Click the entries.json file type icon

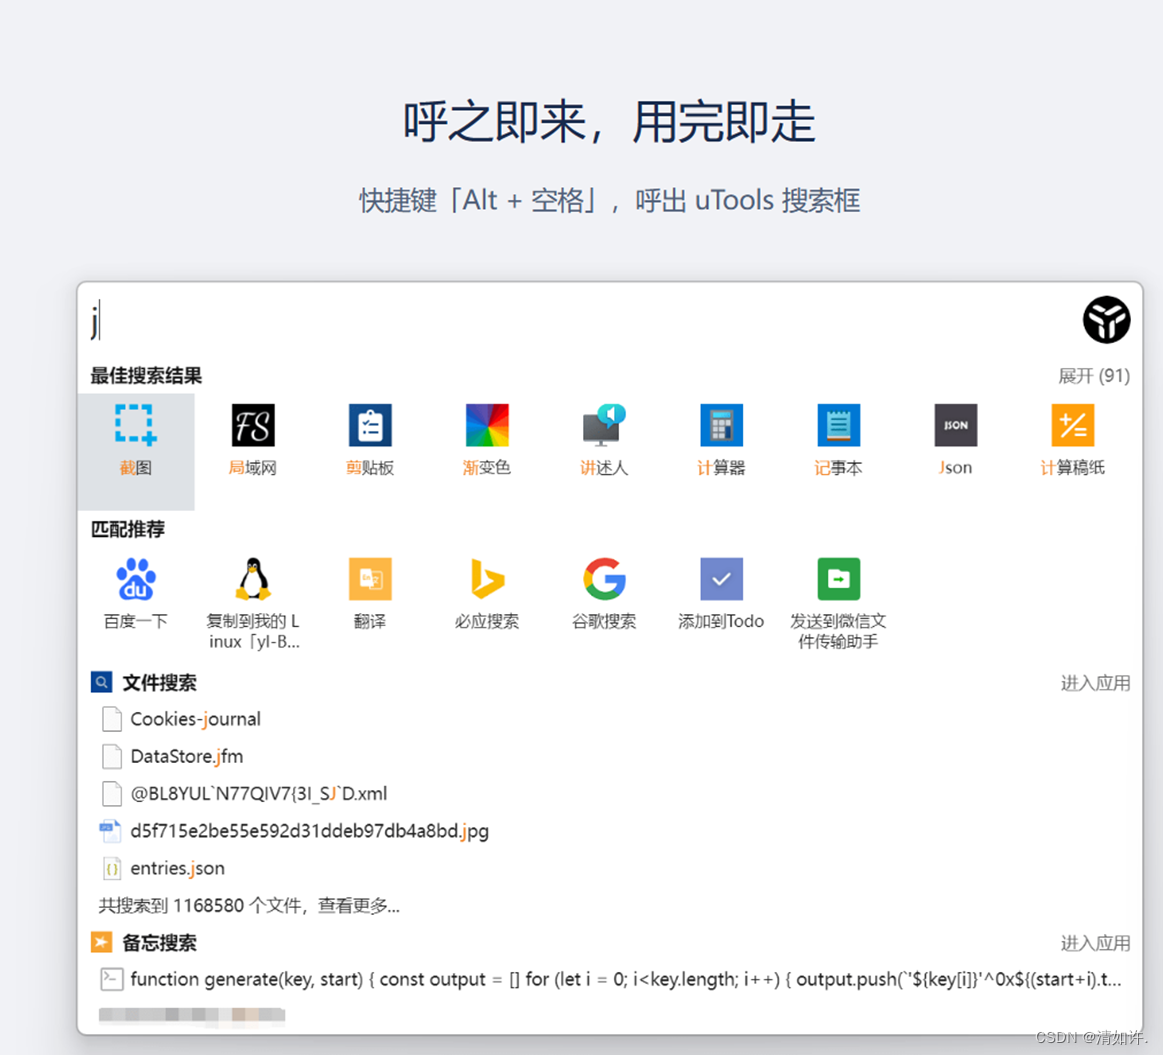[111, 868]
